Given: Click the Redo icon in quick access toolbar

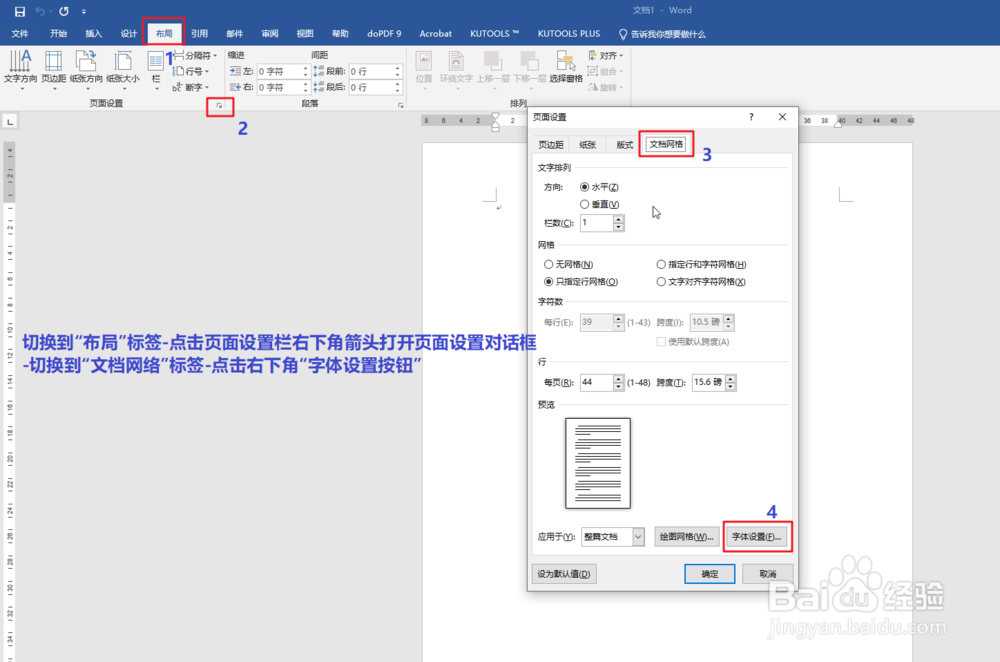Looking at the screenshot, I should (x=64, y=11).
